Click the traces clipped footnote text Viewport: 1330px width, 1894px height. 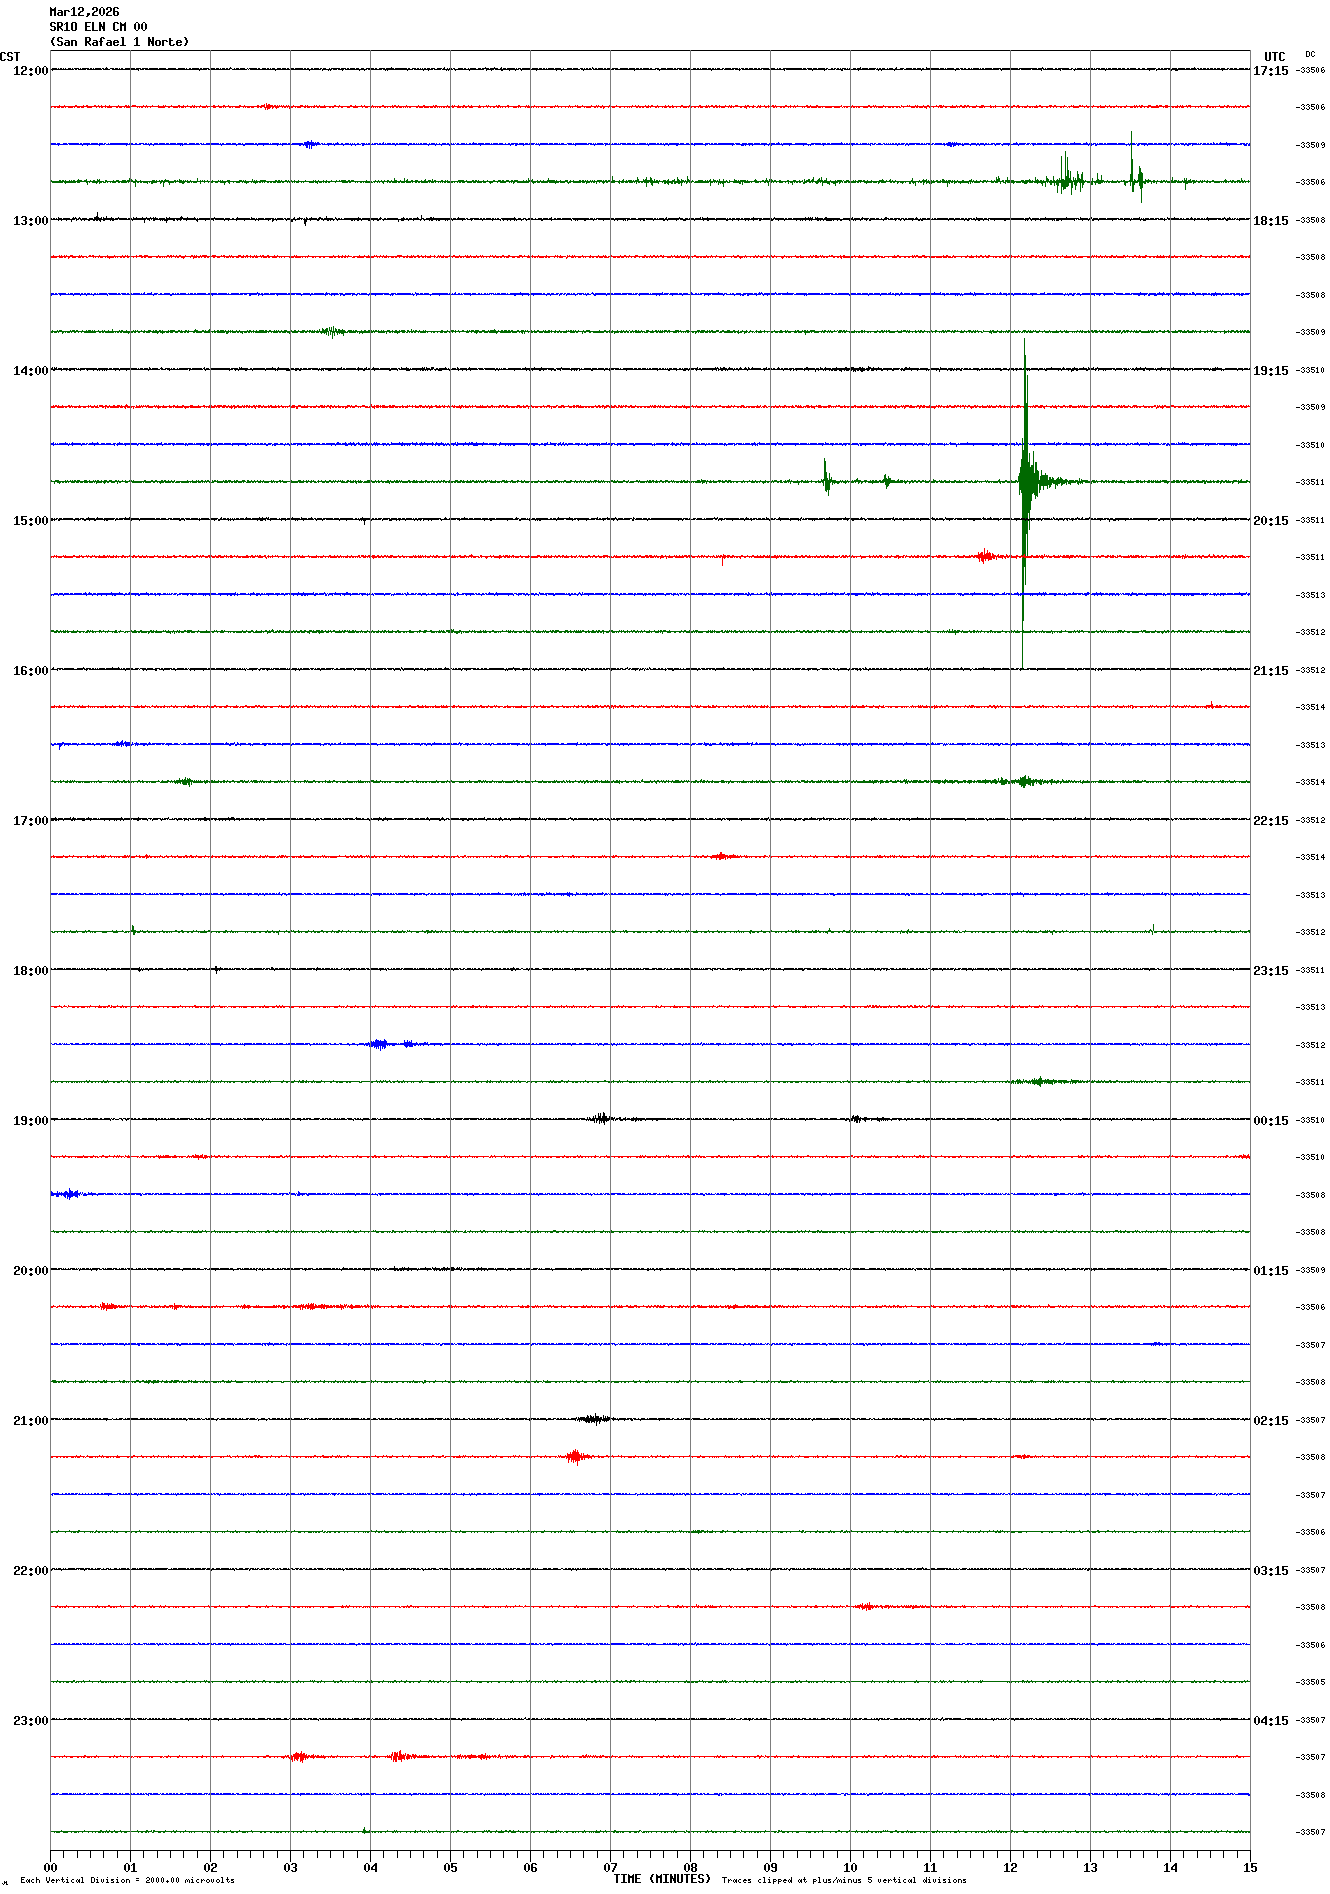[x=843, y=1880]
